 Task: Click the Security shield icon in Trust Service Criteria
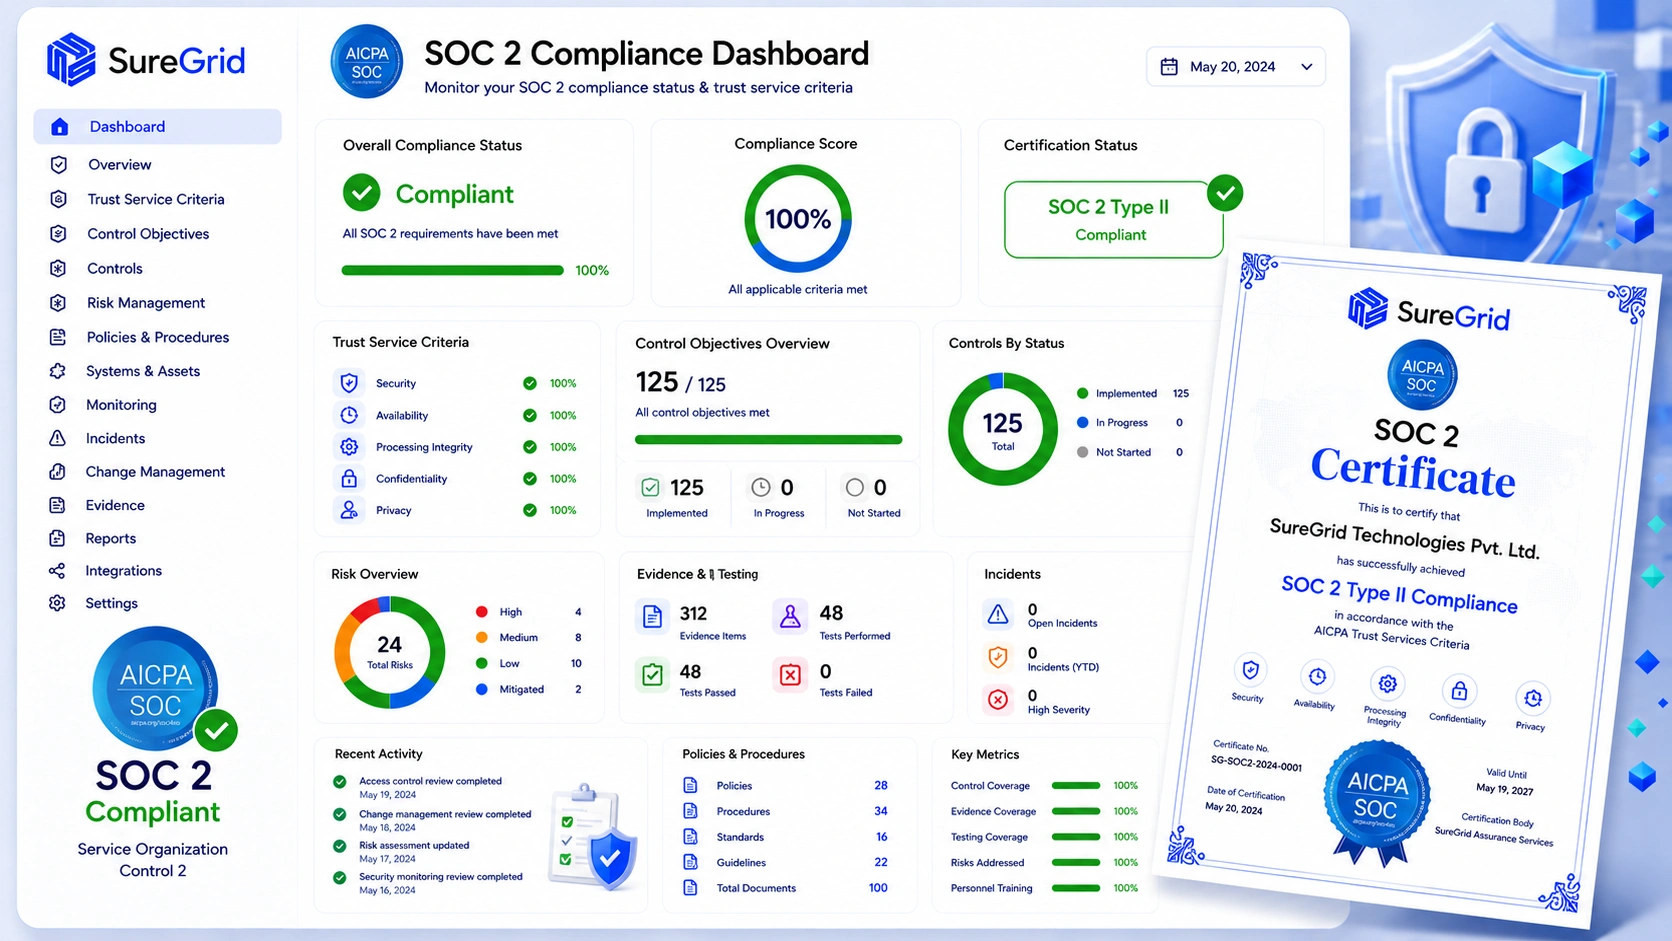coord(349,383)
